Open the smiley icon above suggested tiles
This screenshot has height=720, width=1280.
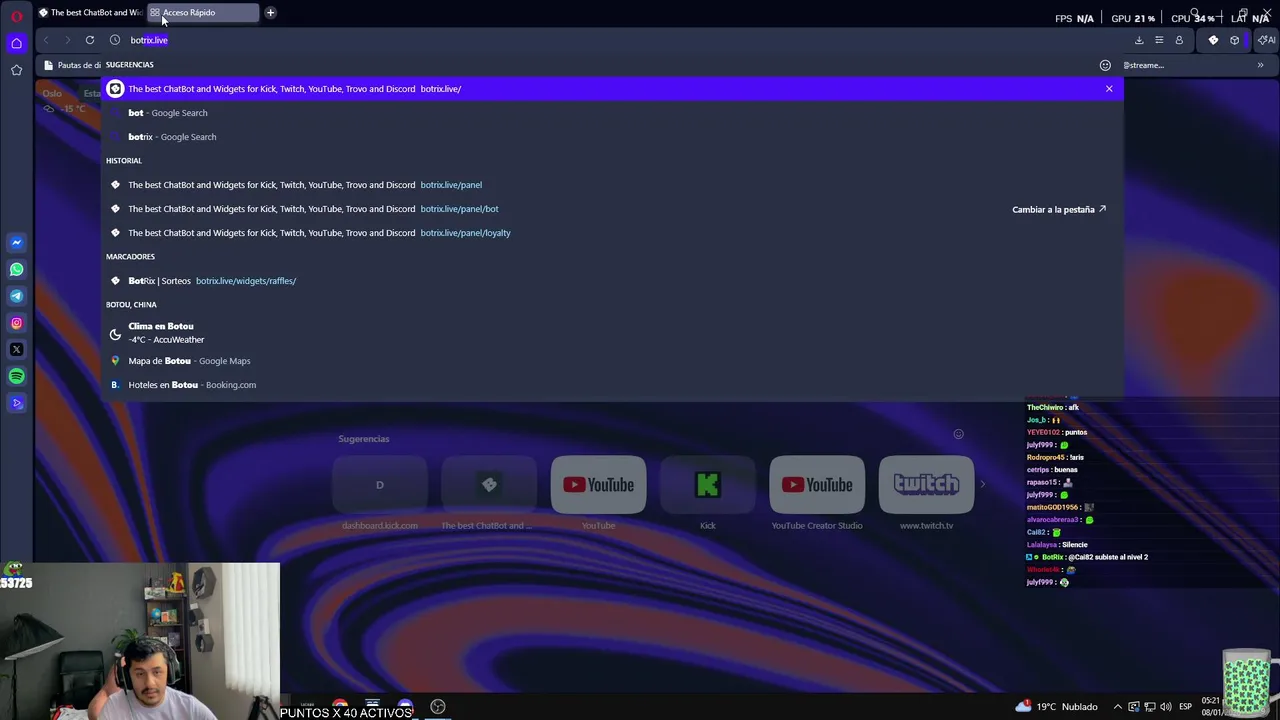point(958,434)
